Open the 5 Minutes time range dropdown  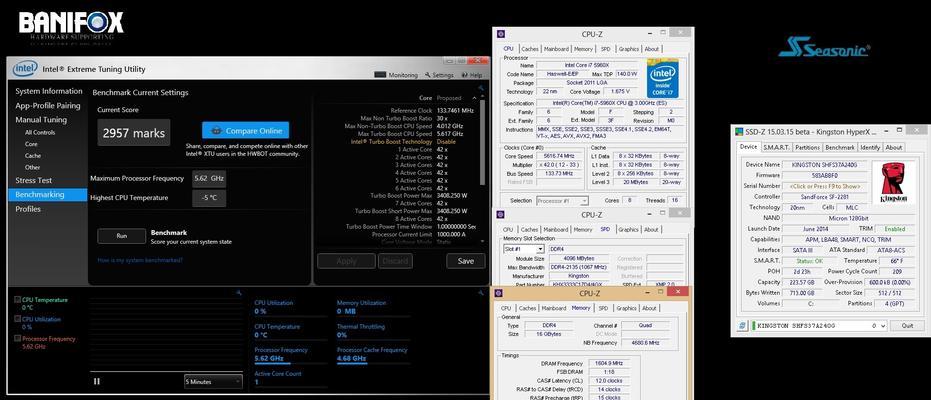coord(213,382)
